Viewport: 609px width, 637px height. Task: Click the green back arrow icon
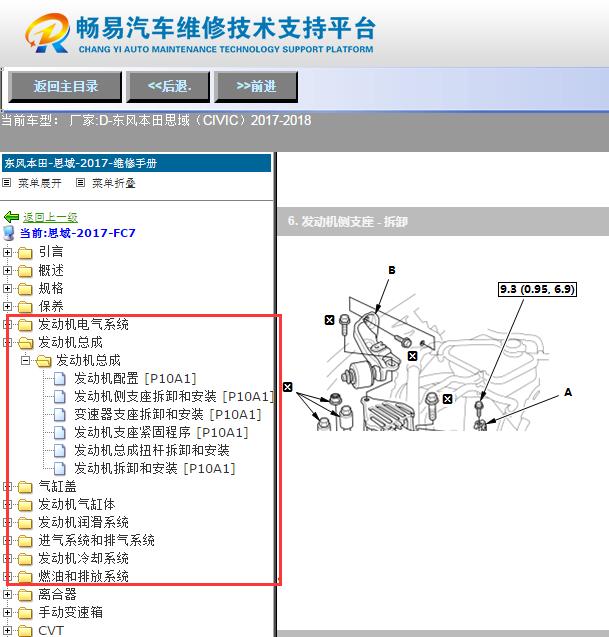[x=11, y=217]
